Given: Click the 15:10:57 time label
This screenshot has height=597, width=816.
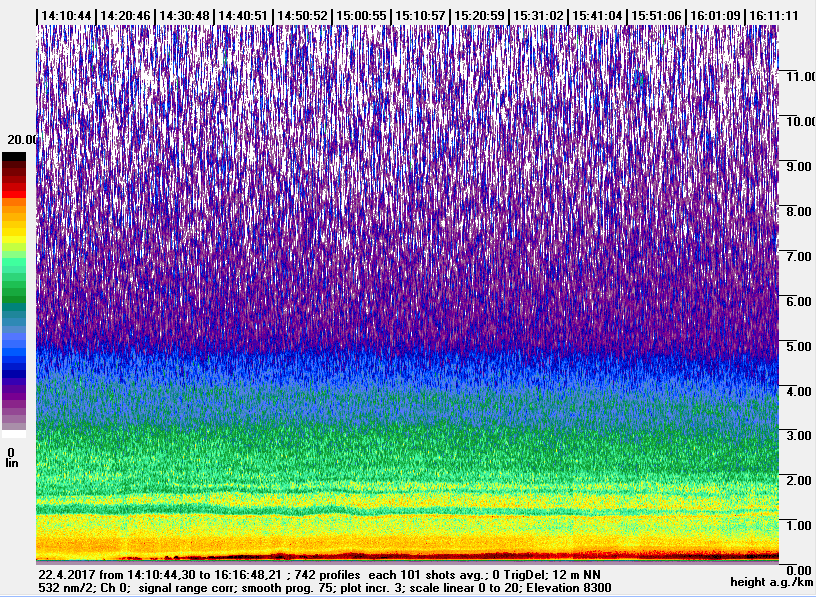Looking at the screenshot, I should (x=420, y=16).
